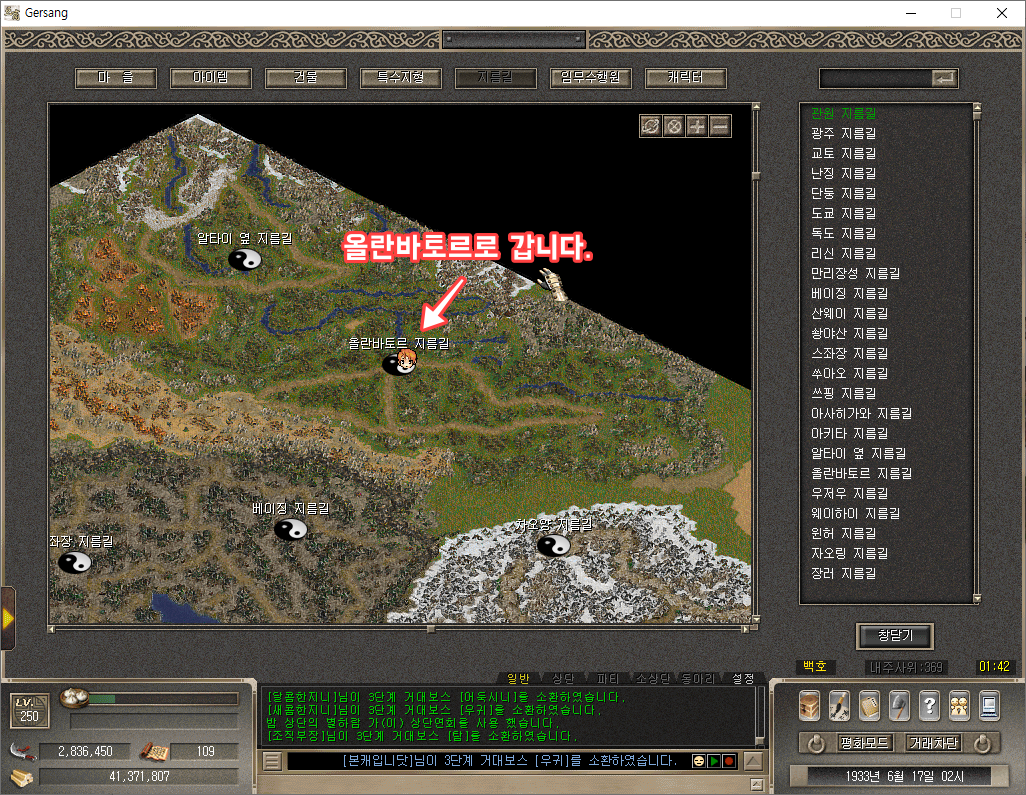
Task: Click the gauntlet cursor marker on the map edge
Action: pos(553,285)
